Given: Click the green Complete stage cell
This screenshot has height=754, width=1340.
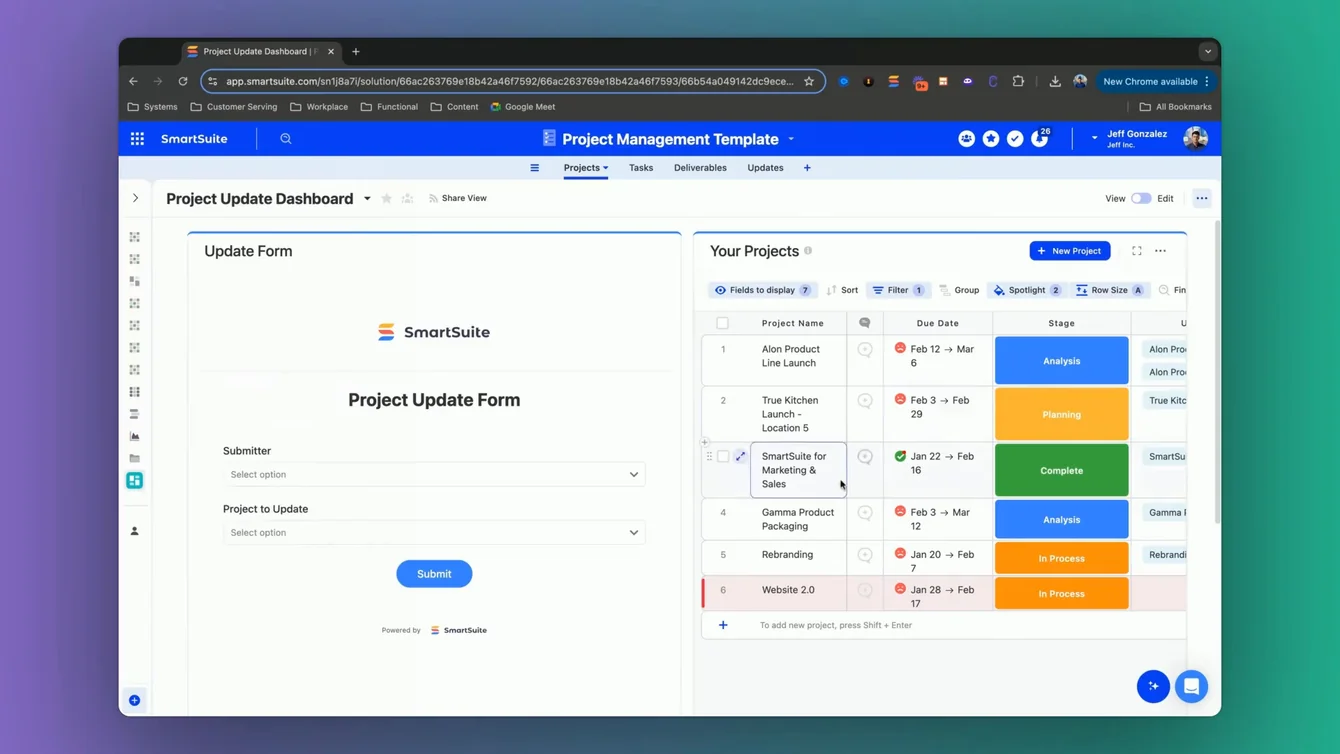Looking at the screenshot, I should pos(1061,470).
